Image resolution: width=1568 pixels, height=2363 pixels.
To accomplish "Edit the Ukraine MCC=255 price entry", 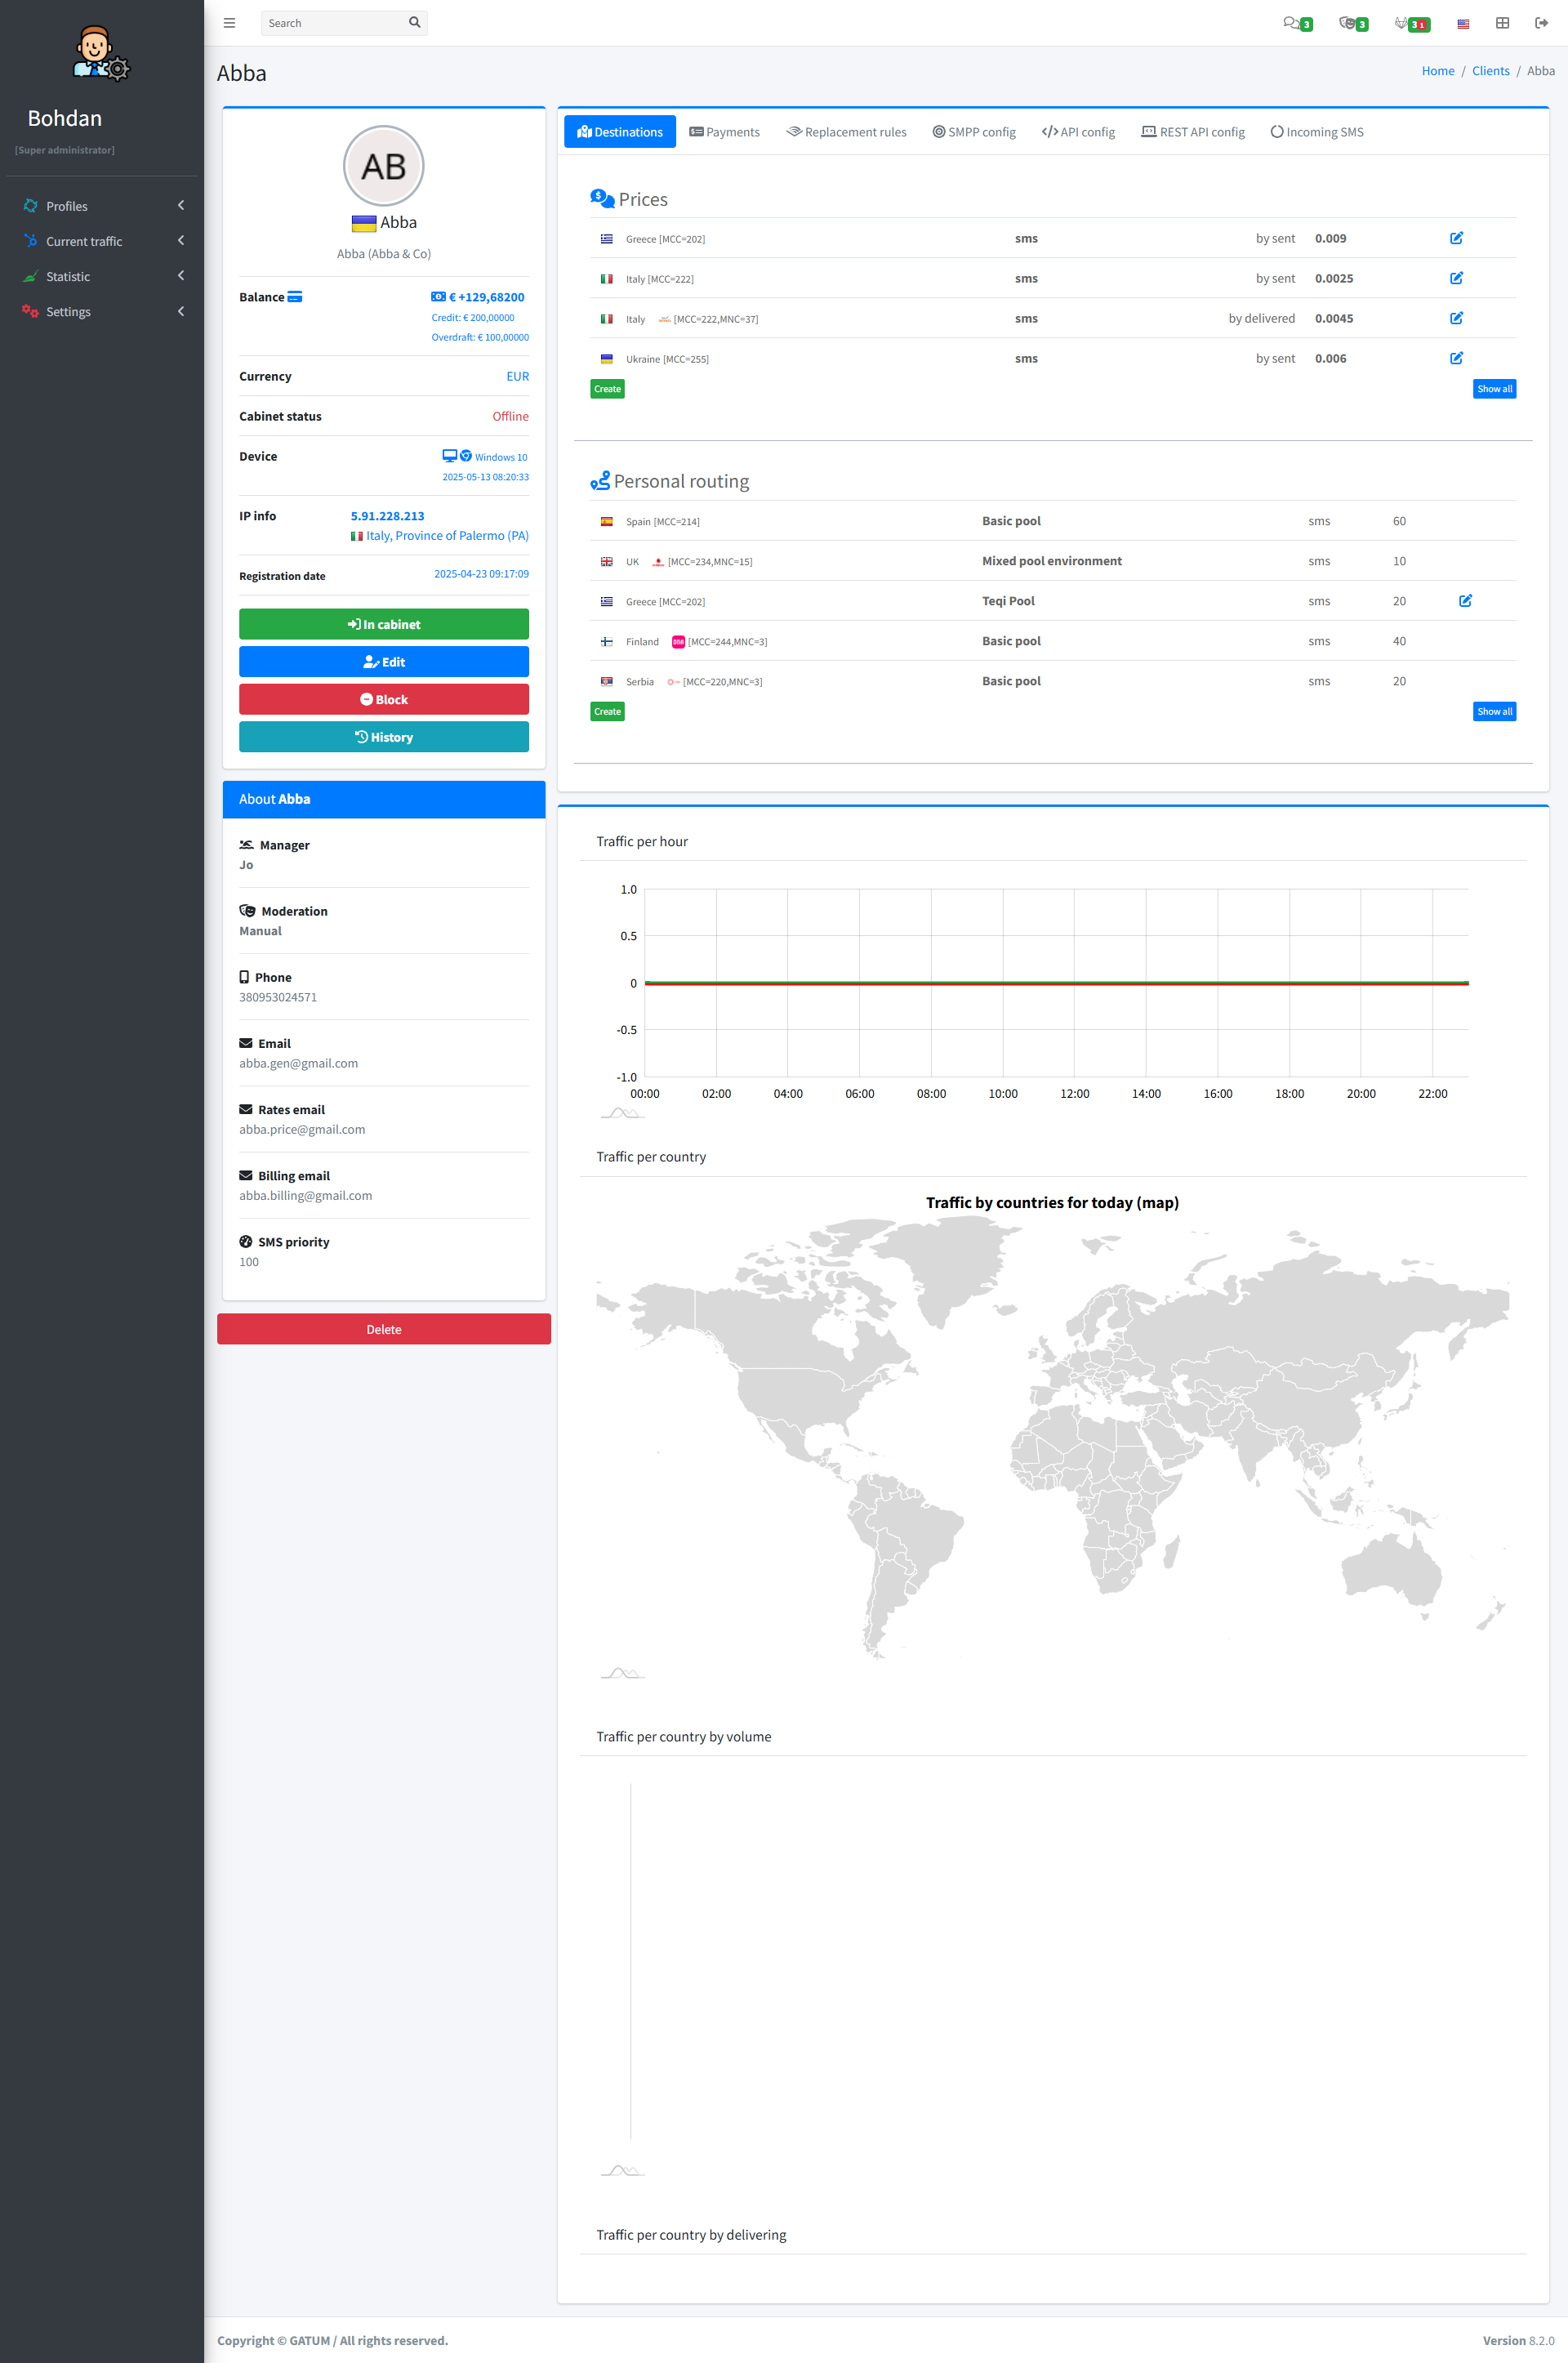I will [x=1456, y=358].
